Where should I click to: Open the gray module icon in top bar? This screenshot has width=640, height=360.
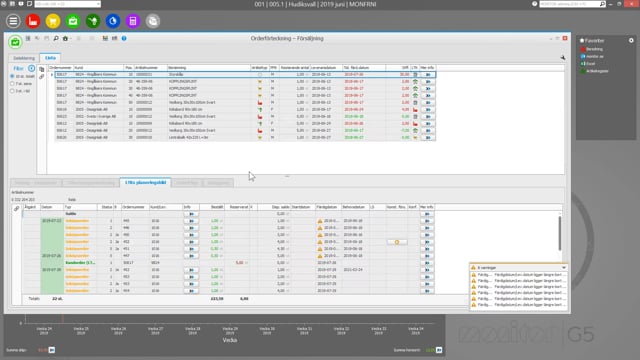(x=153, y=21)
